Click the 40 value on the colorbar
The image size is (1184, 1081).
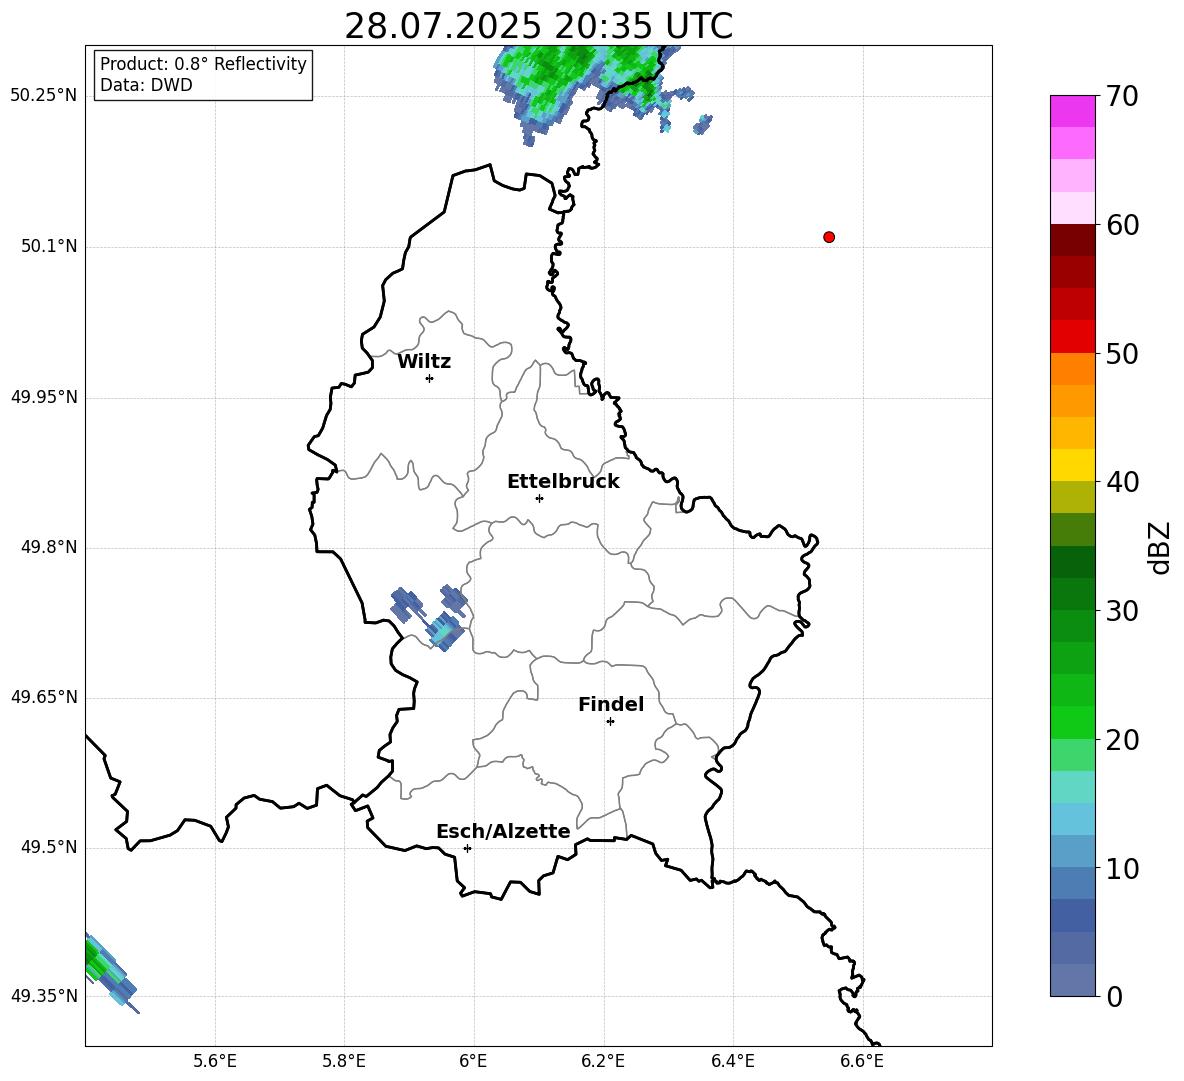(1122, 482)
